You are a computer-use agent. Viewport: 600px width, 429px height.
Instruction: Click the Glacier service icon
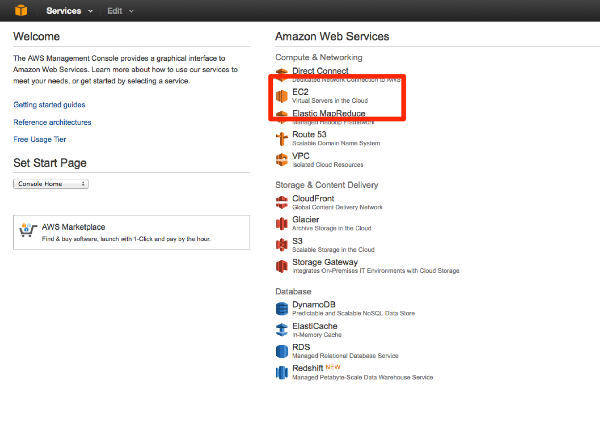click(282, 223)
